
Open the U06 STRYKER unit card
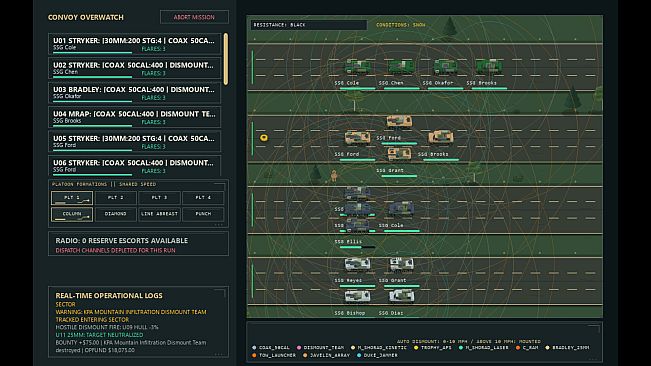135,166
